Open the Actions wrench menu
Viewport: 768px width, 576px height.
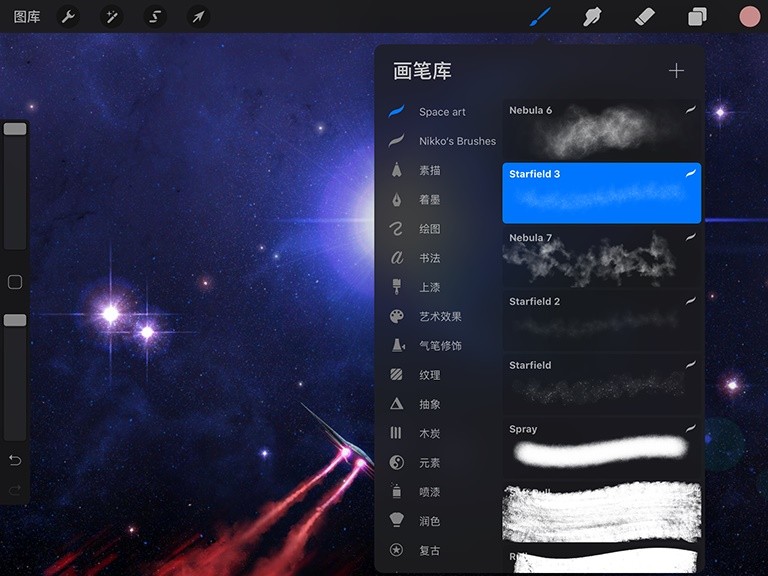pyautogui.click(x=68, y=17)
